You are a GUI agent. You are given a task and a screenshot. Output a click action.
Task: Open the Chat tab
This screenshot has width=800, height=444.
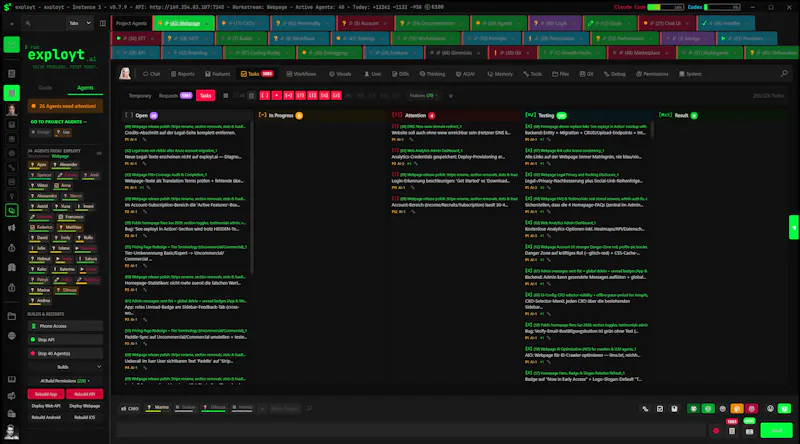152,74
